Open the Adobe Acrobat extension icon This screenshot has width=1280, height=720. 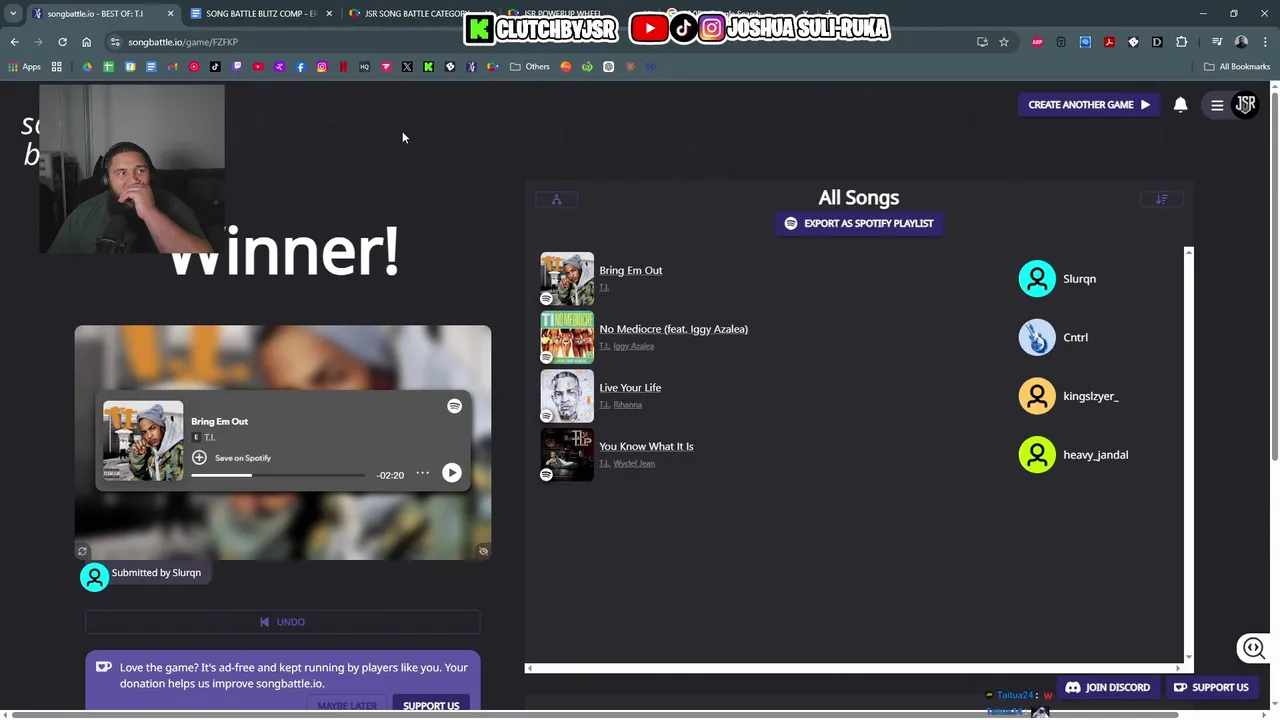(1109, 42)
